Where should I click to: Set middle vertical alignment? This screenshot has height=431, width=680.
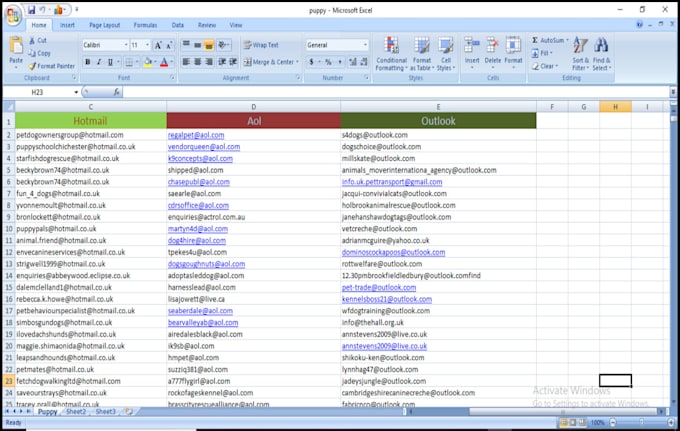click(197, 44)
